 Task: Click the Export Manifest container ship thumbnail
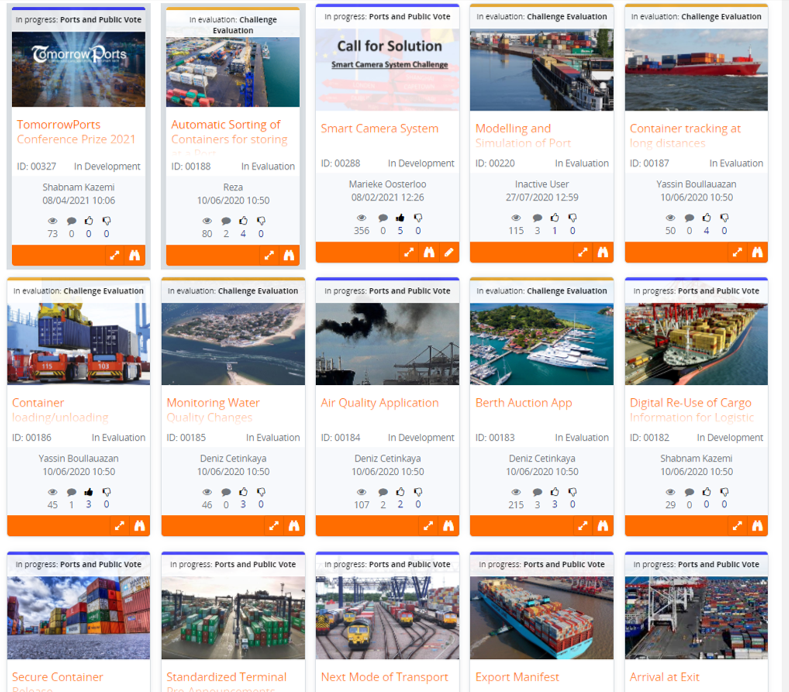point(541,618)
